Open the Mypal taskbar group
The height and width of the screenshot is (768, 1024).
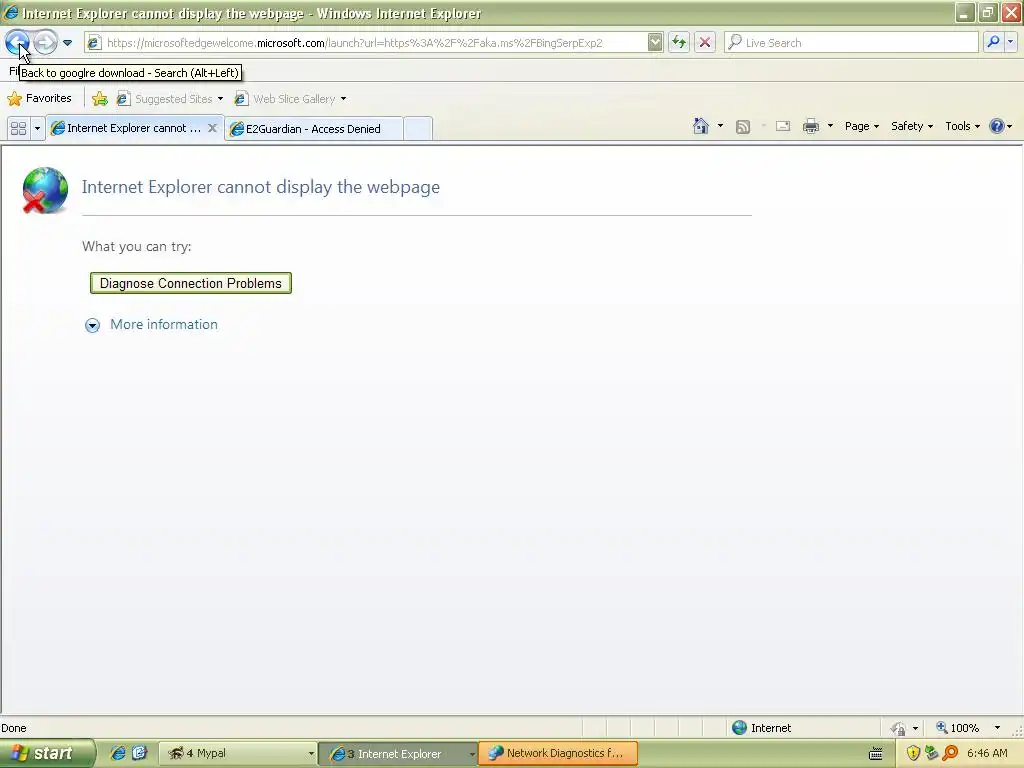click(x=238, y=753)
